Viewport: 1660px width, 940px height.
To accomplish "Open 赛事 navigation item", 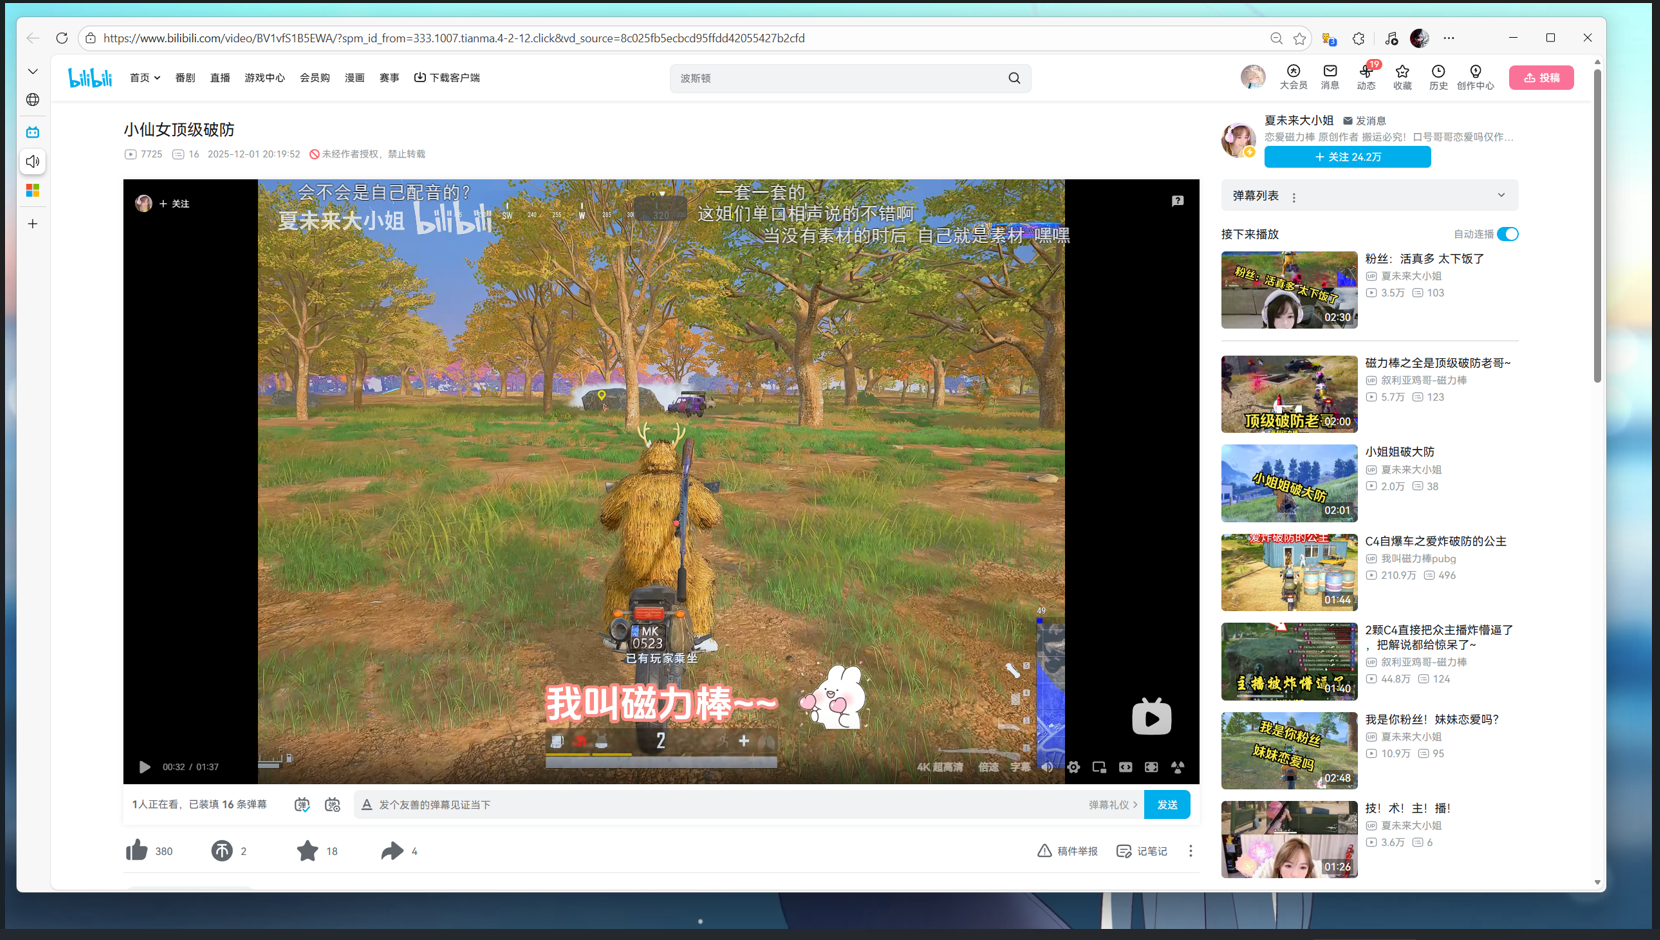I will point(389,78).
